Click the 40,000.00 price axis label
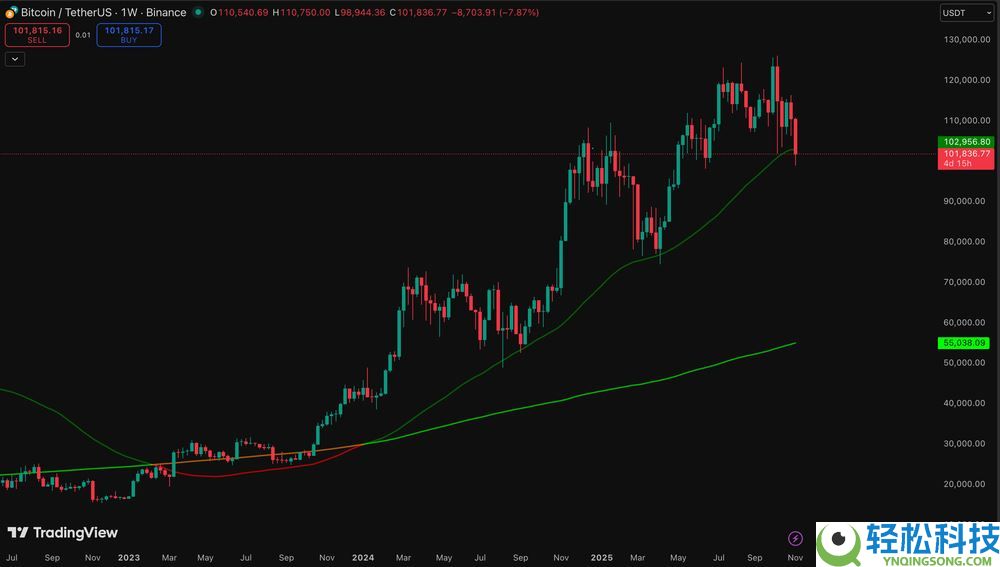This screenshot has width=1000, height=567. pos(964,403)
